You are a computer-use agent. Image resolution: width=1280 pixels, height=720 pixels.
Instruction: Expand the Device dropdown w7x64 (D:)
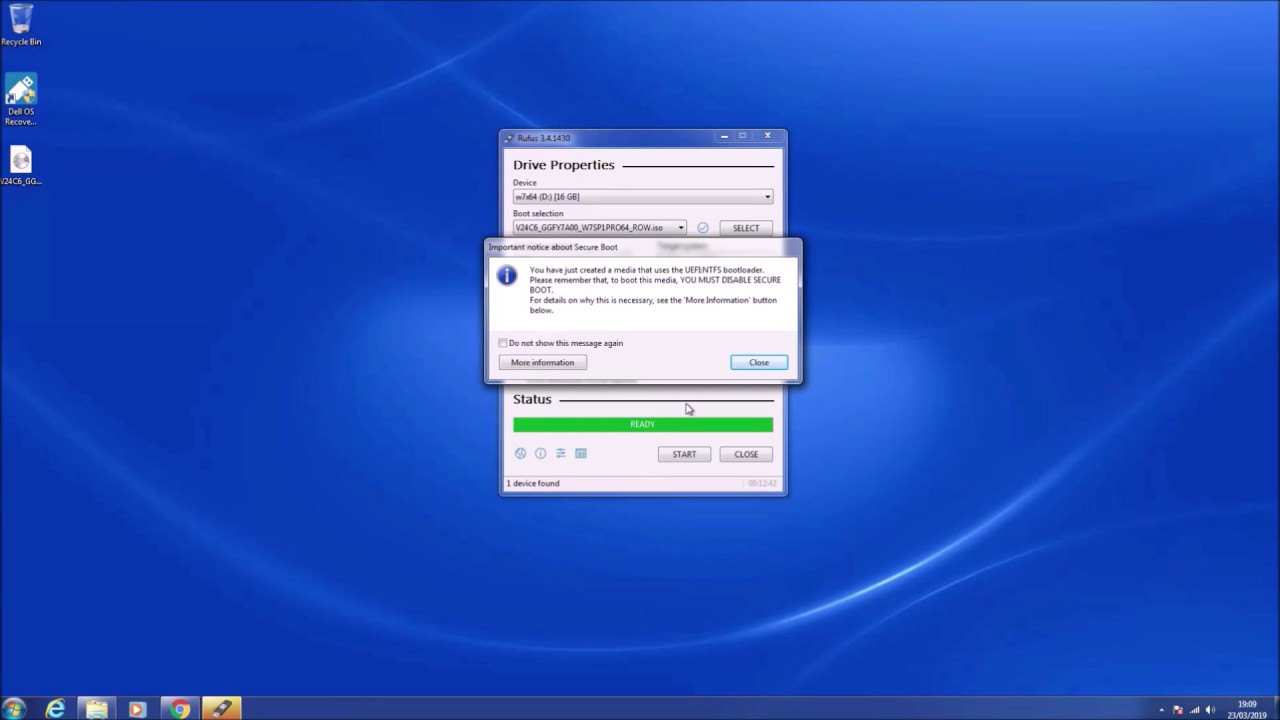pyautogui.click(x=643, y=197)
